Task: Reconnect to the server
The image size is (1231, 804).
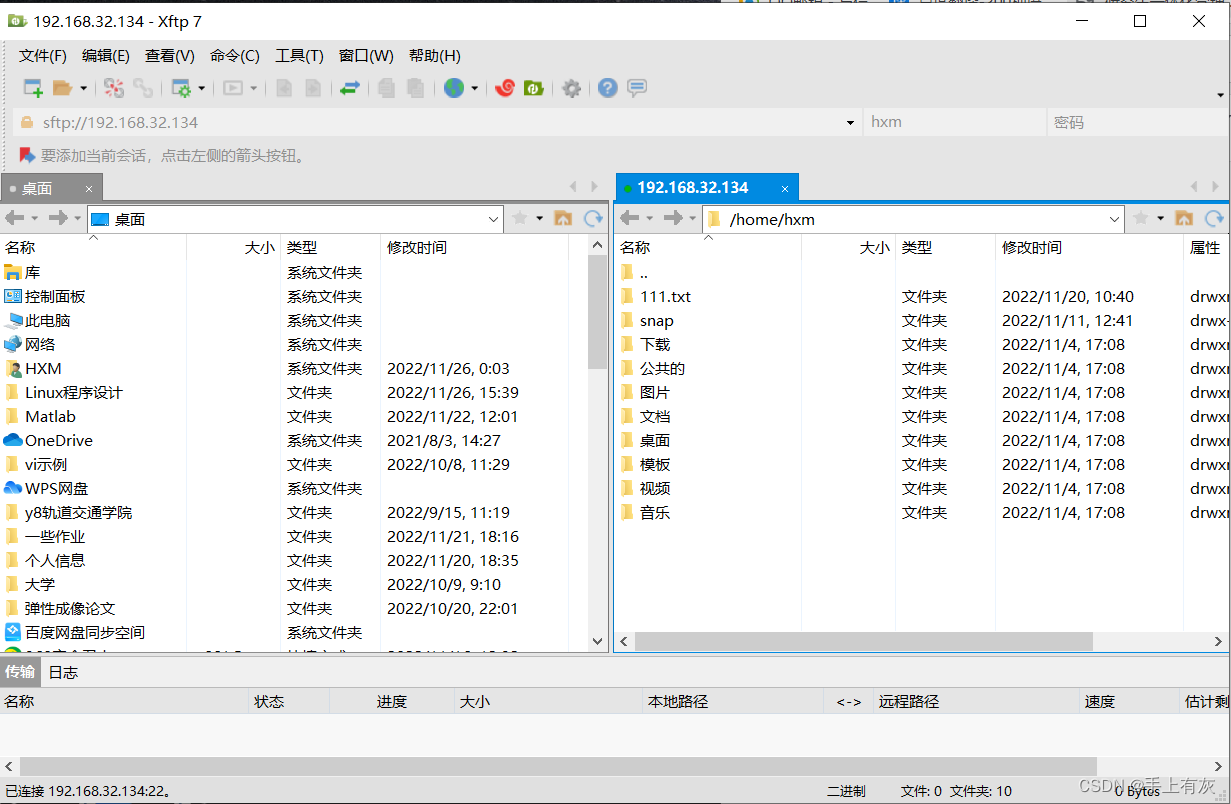Action: point(143,88)
